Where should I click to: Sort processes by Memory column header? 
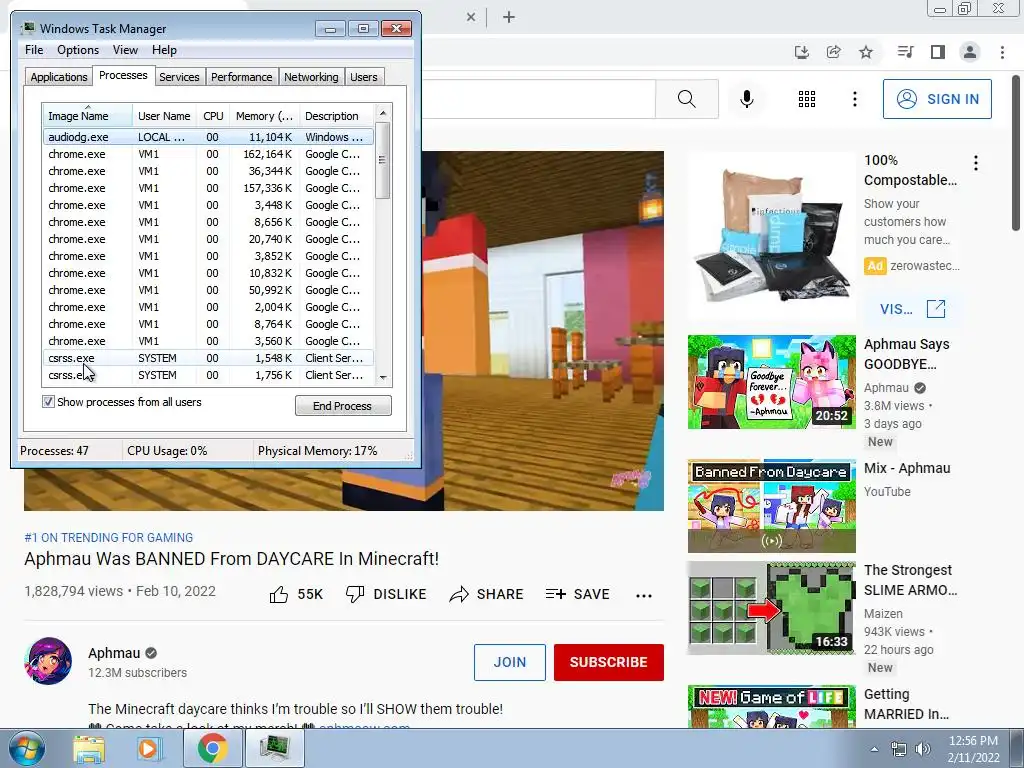pos(264,116)
